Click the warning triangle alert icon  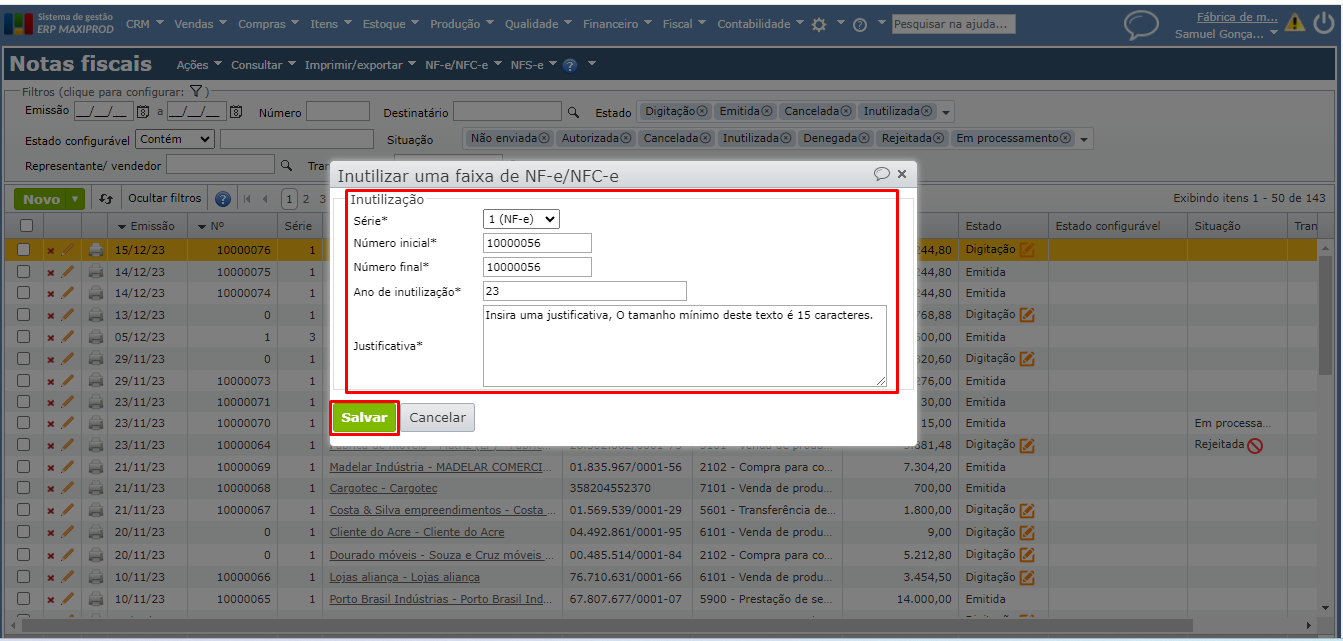coord(1295,22)
